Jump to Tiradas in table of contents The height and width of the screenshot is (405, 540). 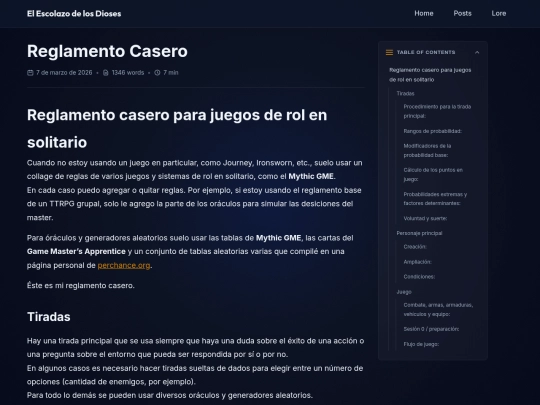[405, 94]
